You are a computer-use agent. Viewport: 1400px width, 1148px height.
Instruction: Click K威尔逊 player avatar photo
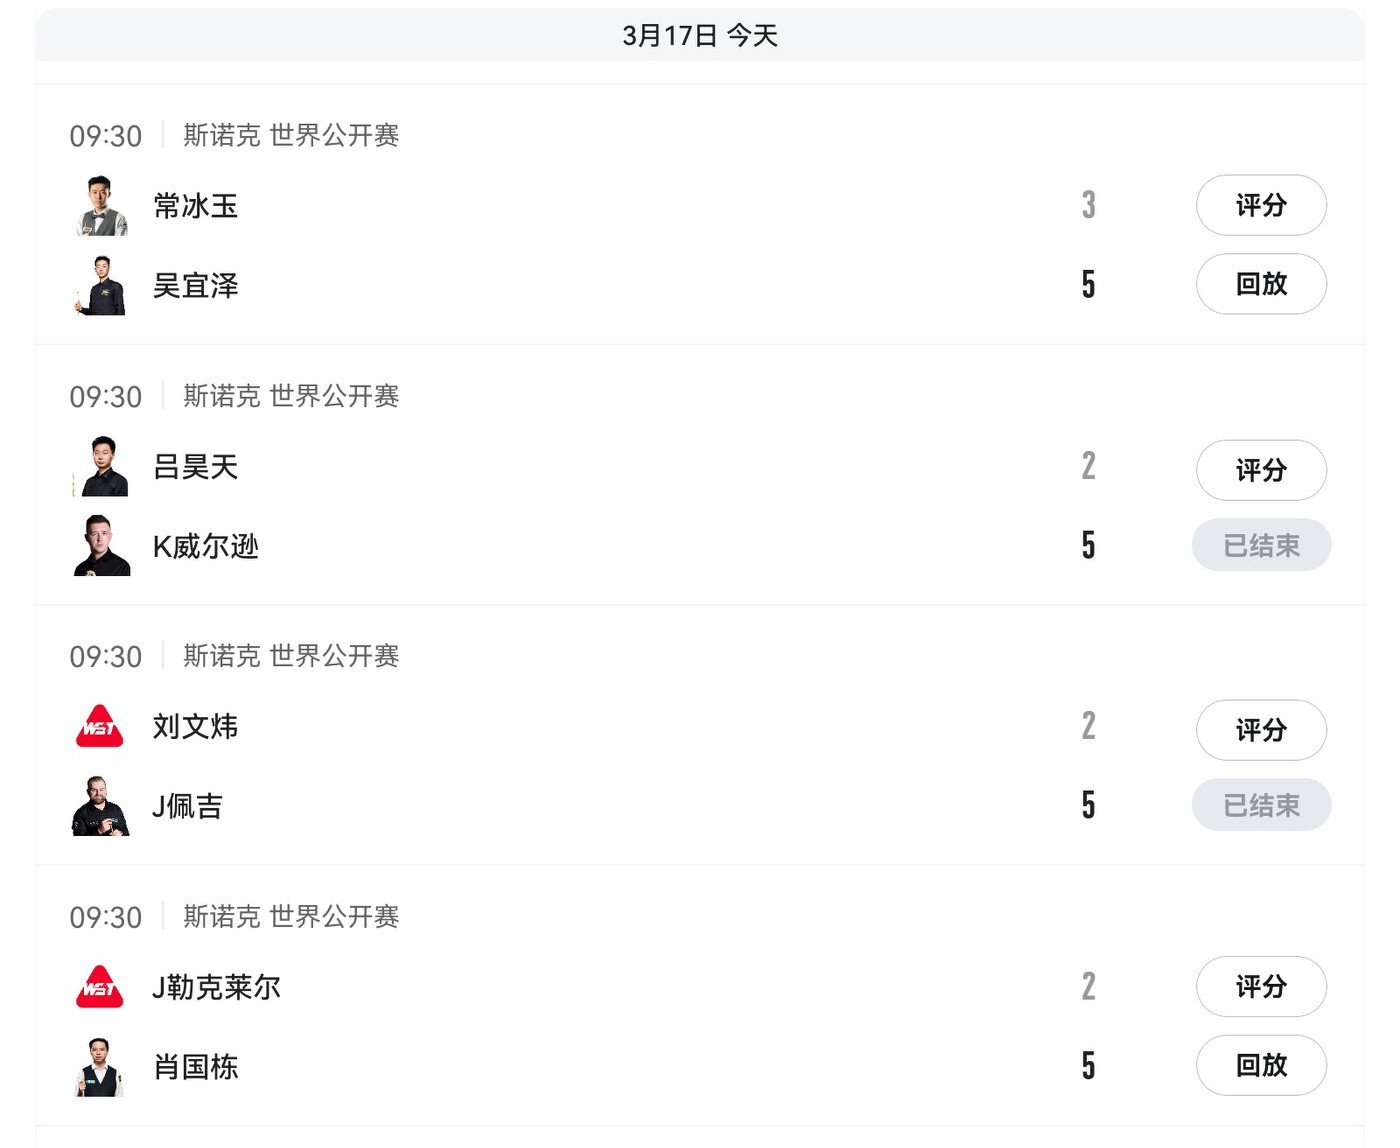click(x=101, y=546)
